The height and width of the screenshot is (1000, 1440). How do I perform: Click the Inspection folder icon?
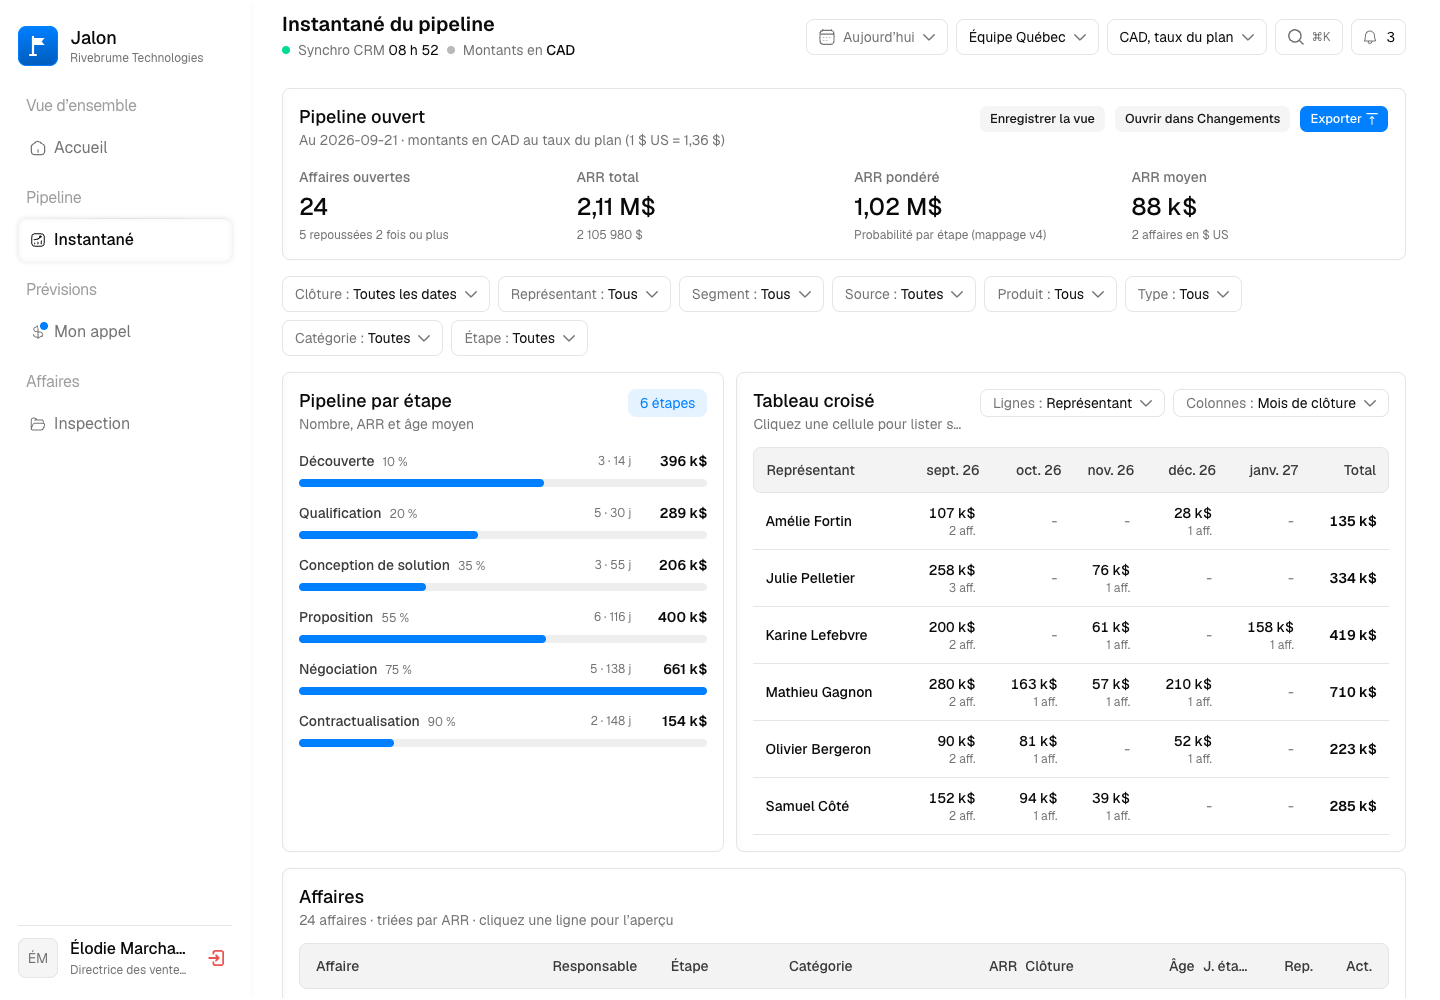(38, 424)
